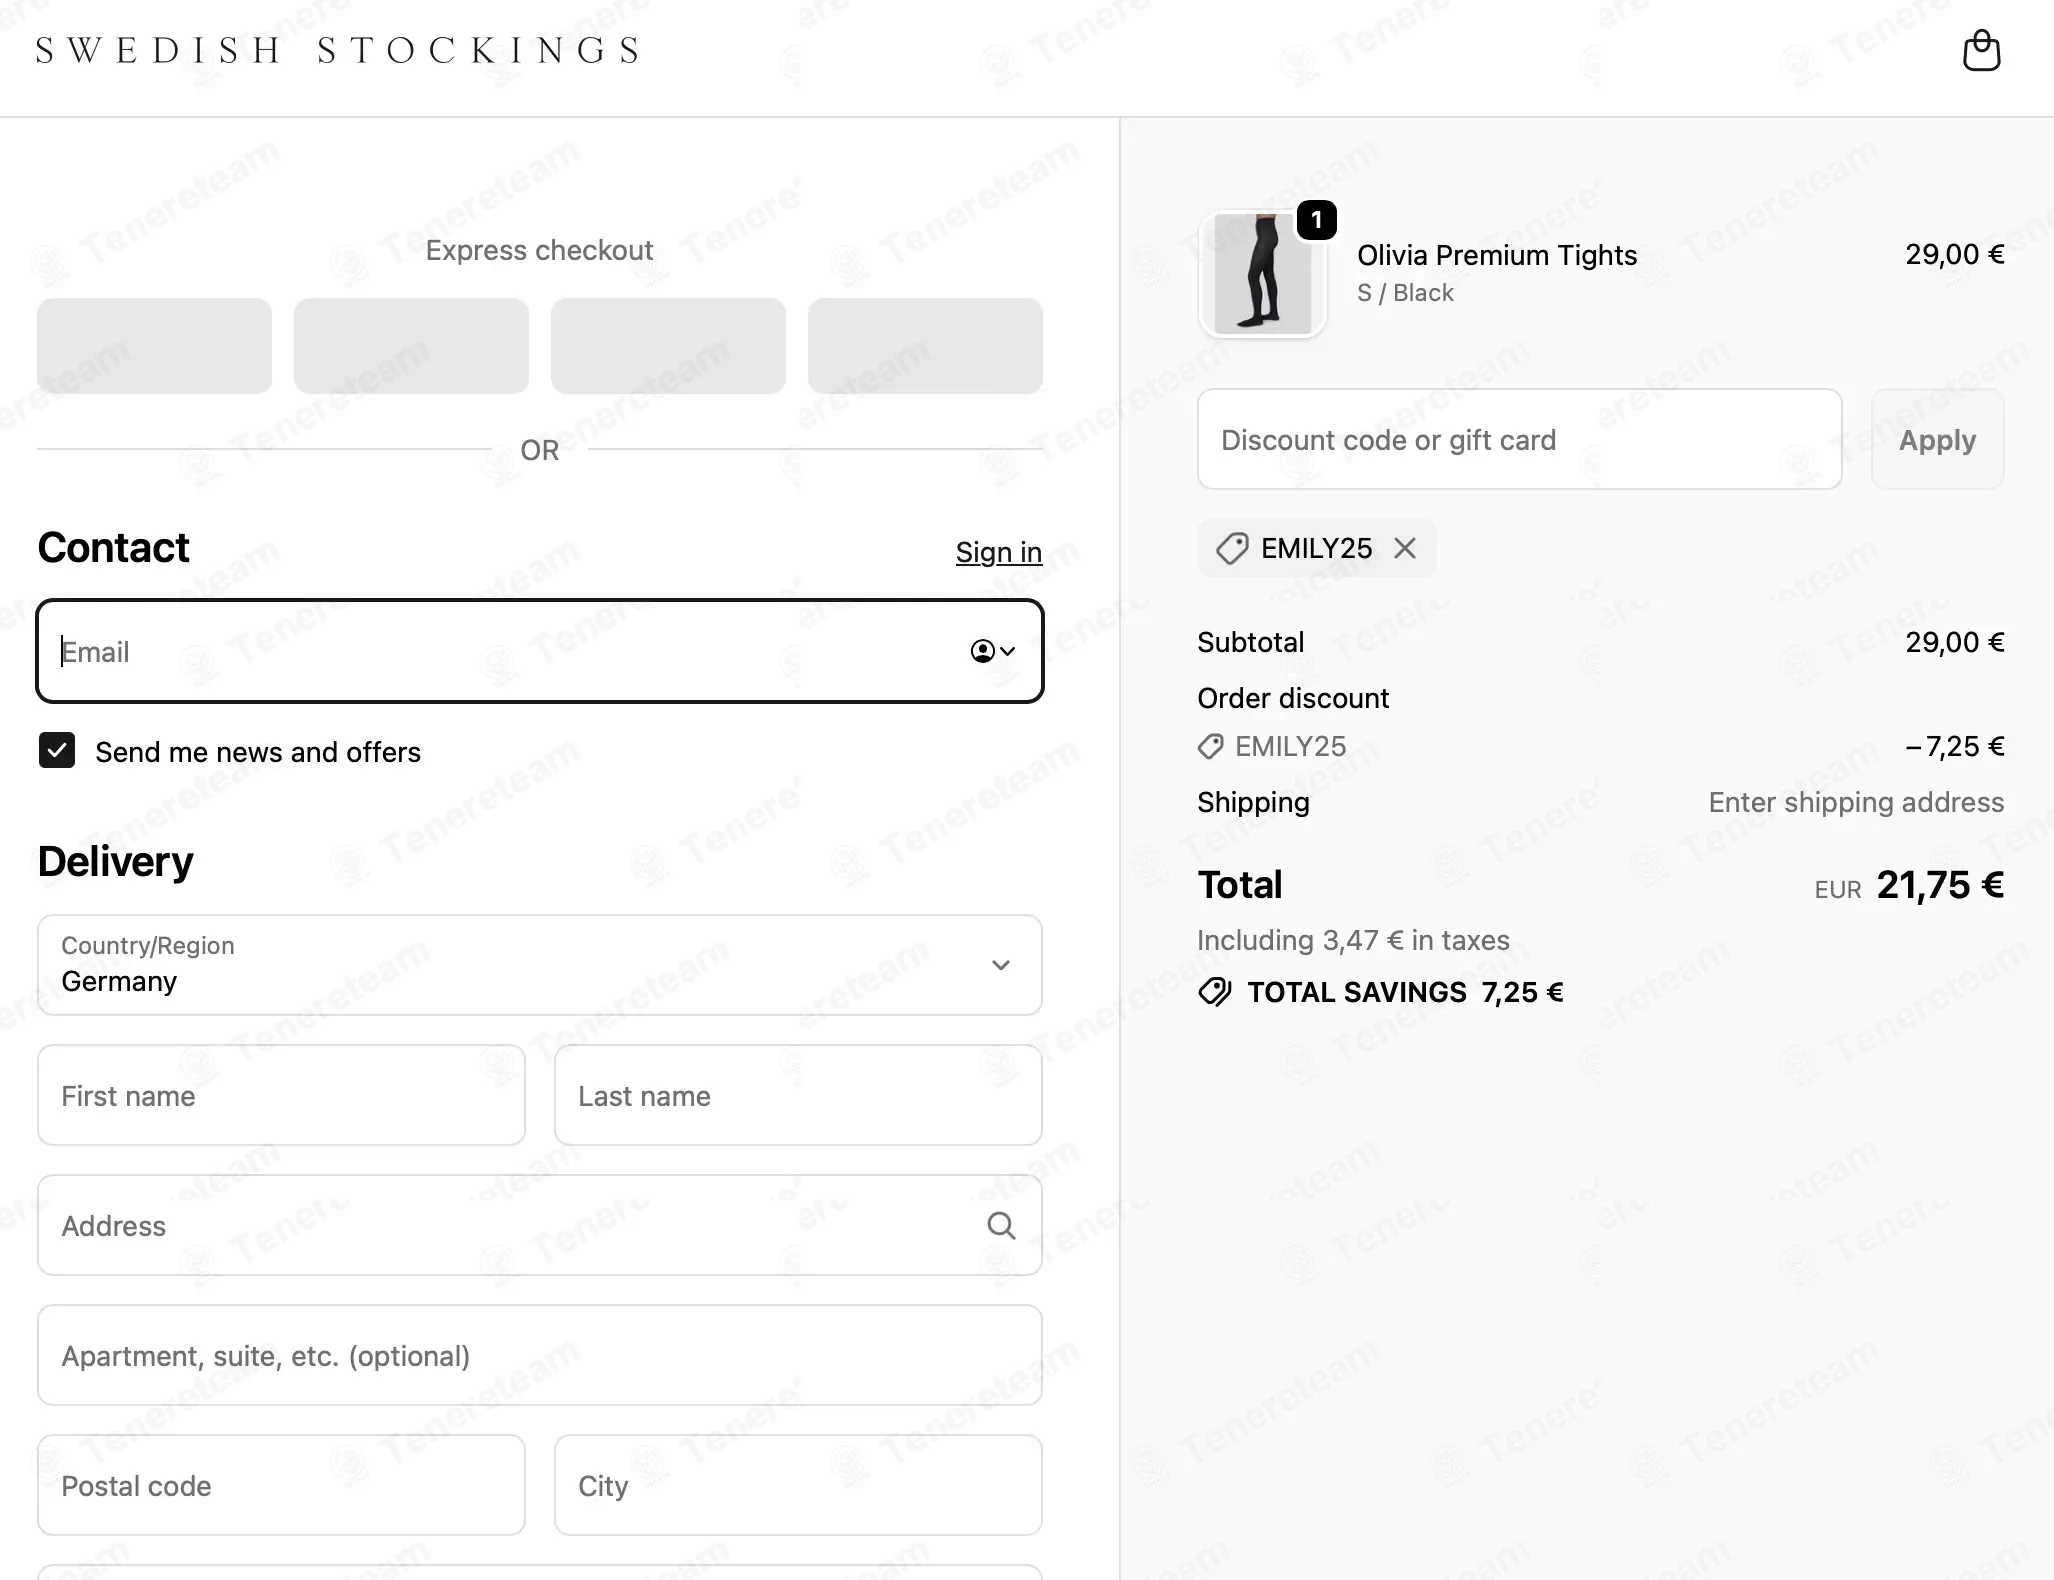The image size is (2054, 1580).
Task: Click the Address input field
Action: coord(540,1225)
